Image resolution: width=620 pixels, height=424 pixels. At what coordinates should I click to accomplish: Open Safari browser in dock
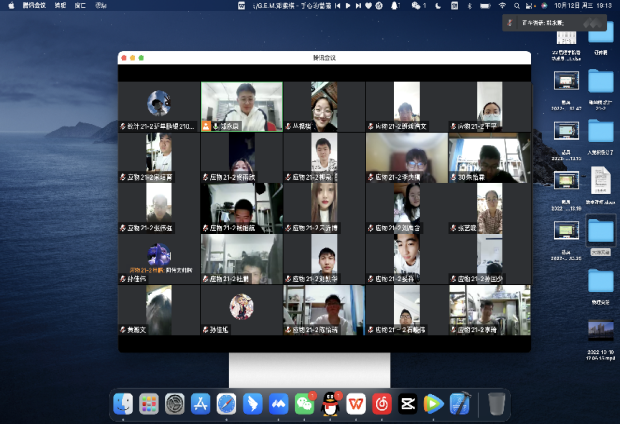coord(226,403)
